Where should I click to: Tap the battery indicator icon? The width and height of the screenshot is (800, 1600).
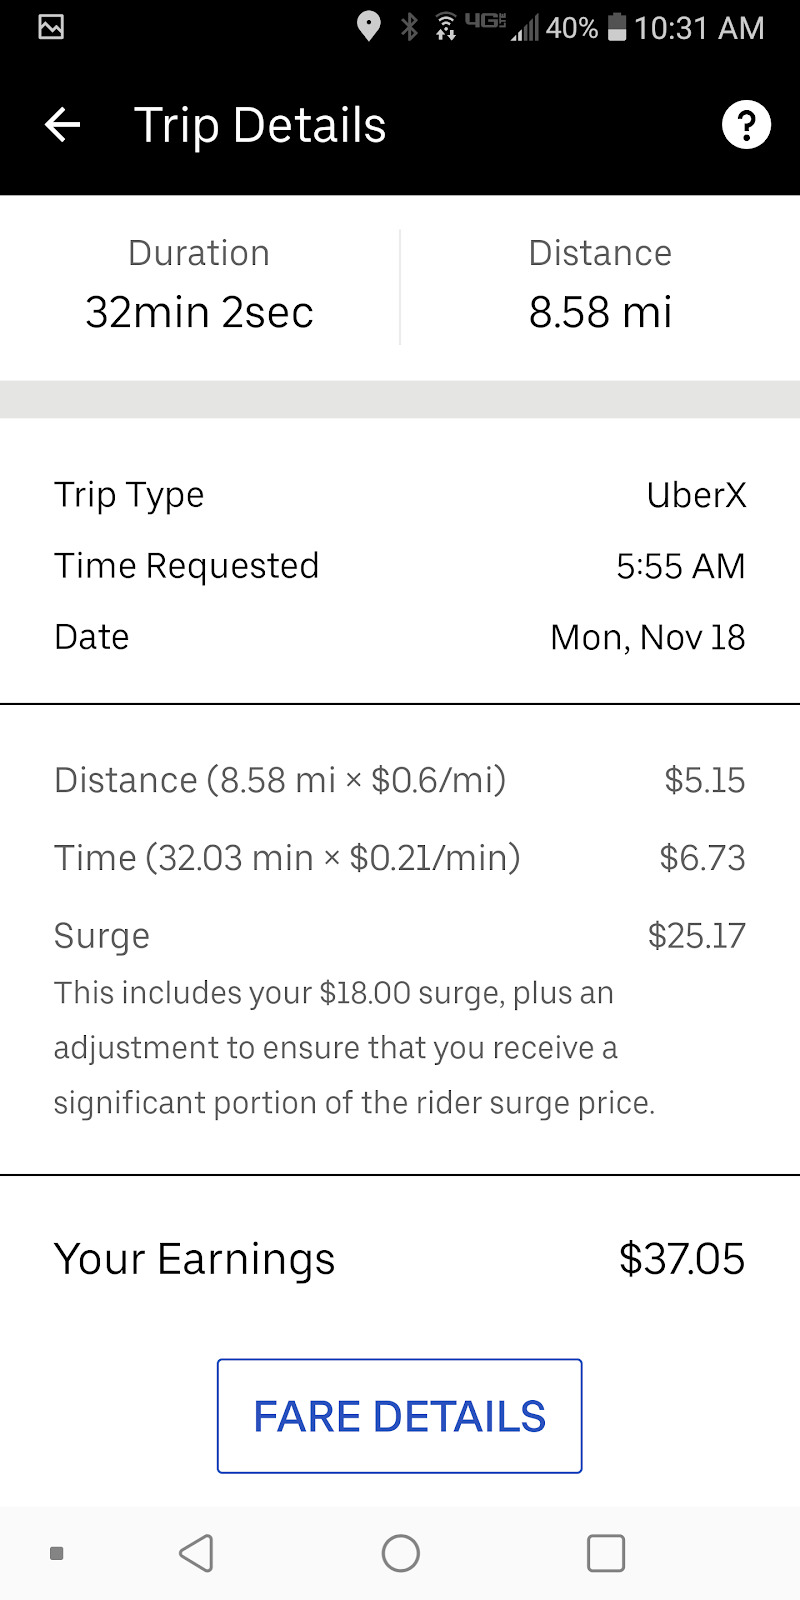point(617,28)
